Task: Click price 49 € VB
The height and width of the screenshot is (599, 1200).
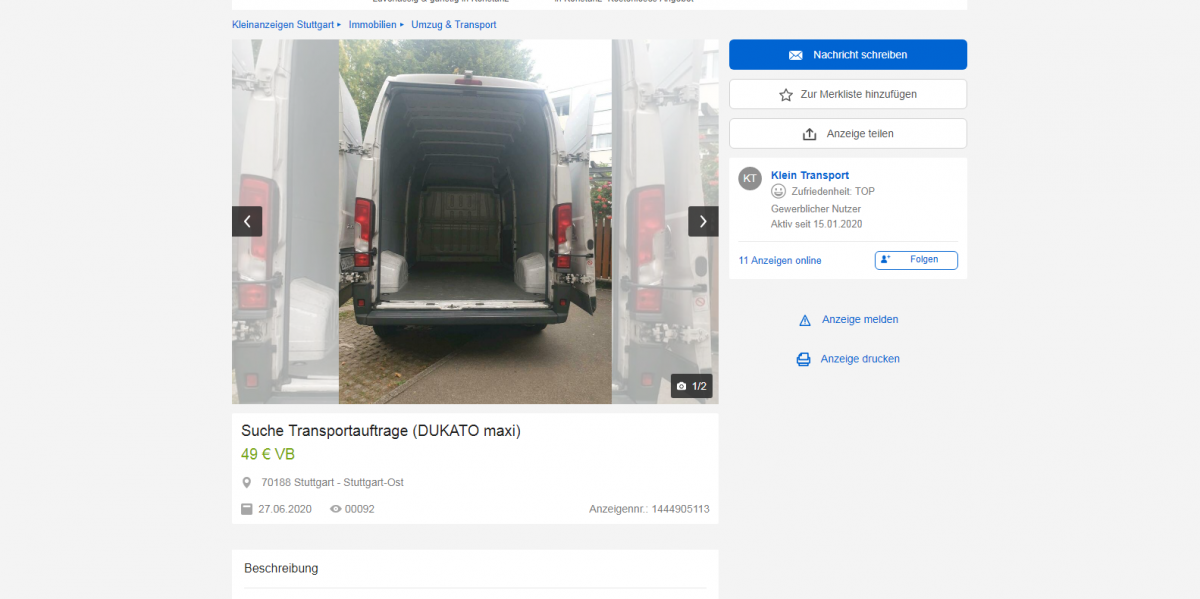Action: tap(268, 454)
